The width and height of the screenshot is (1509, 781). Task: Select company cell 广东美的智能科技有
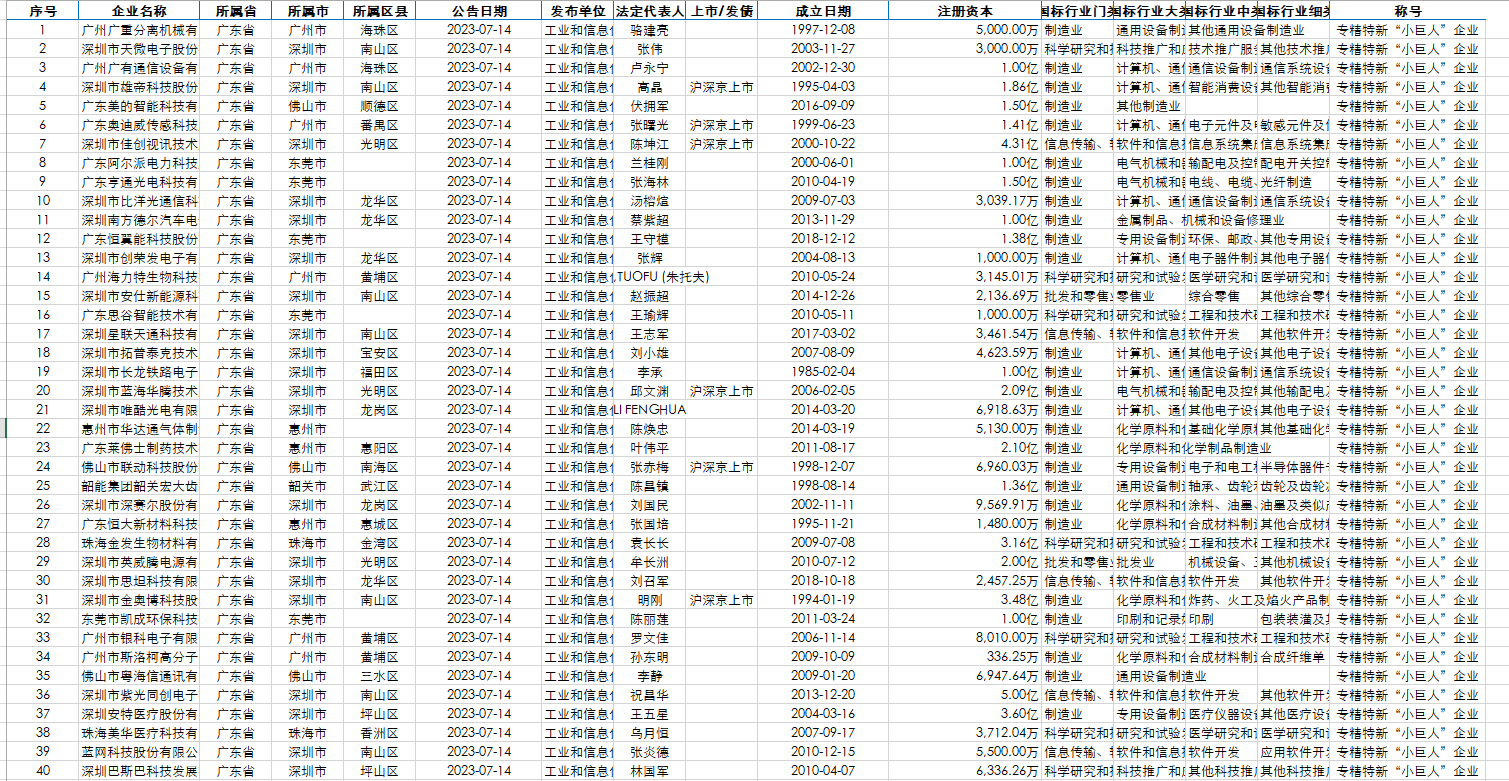(x=139, y=106)
